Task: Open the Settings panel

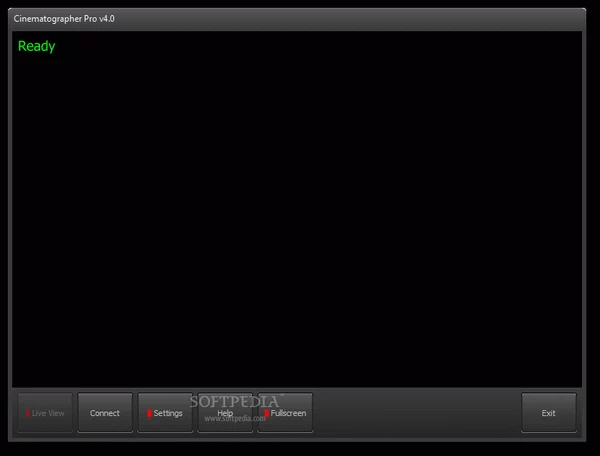Action: point(165,413)
